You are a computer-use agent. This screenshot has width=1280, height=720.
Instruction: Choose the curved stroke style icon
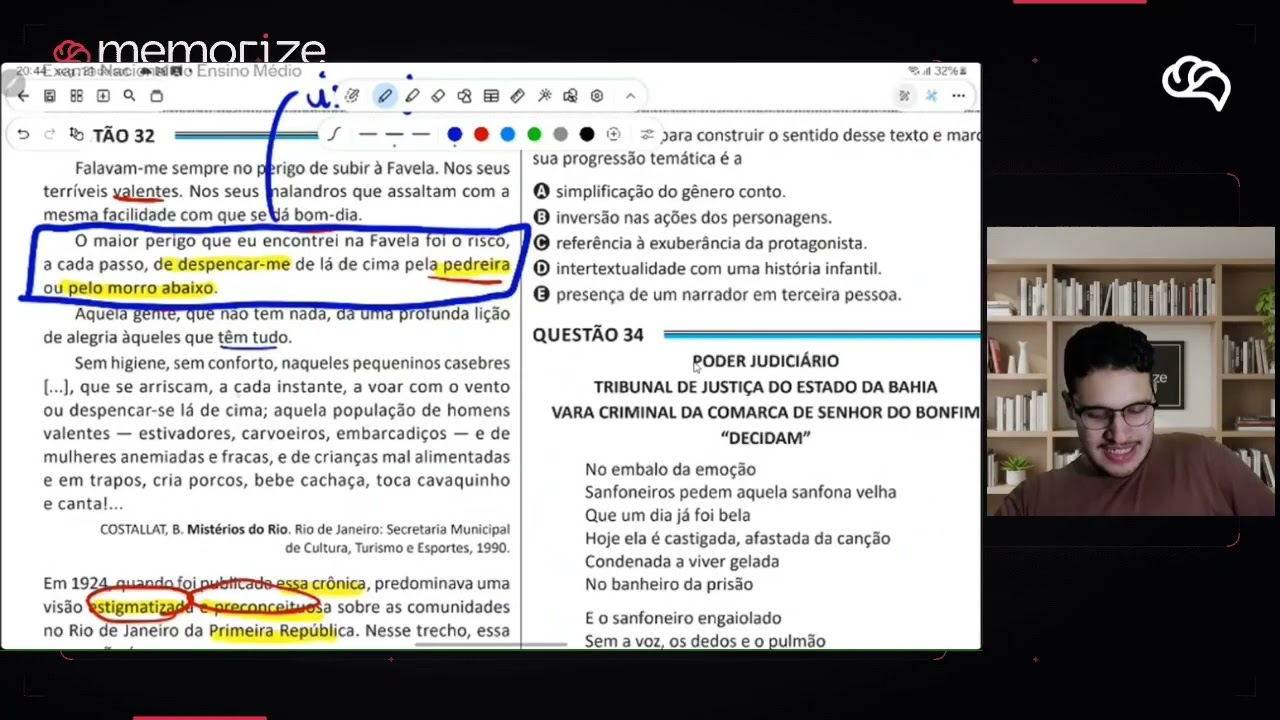333,134
